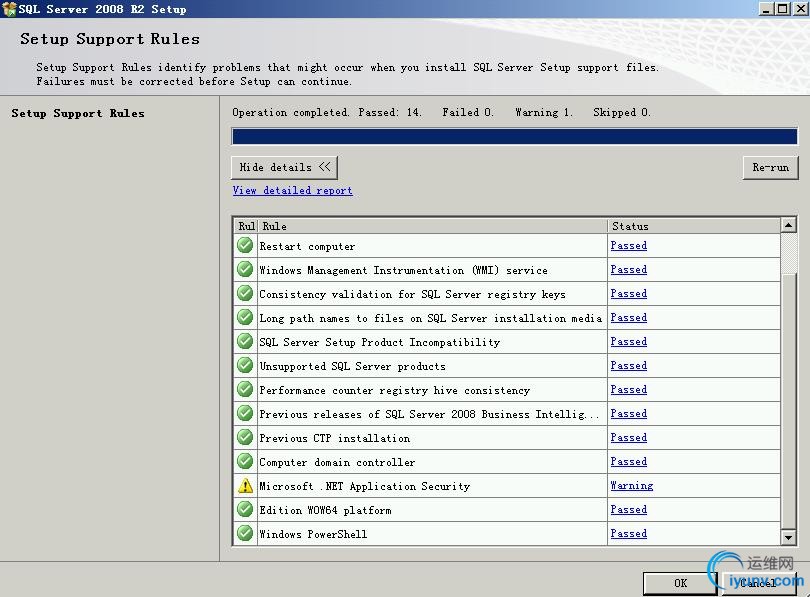The height and width of the screenshot is (597, 810).
Task: Open Passed link for WMI service rule
Action: point(628,270)
